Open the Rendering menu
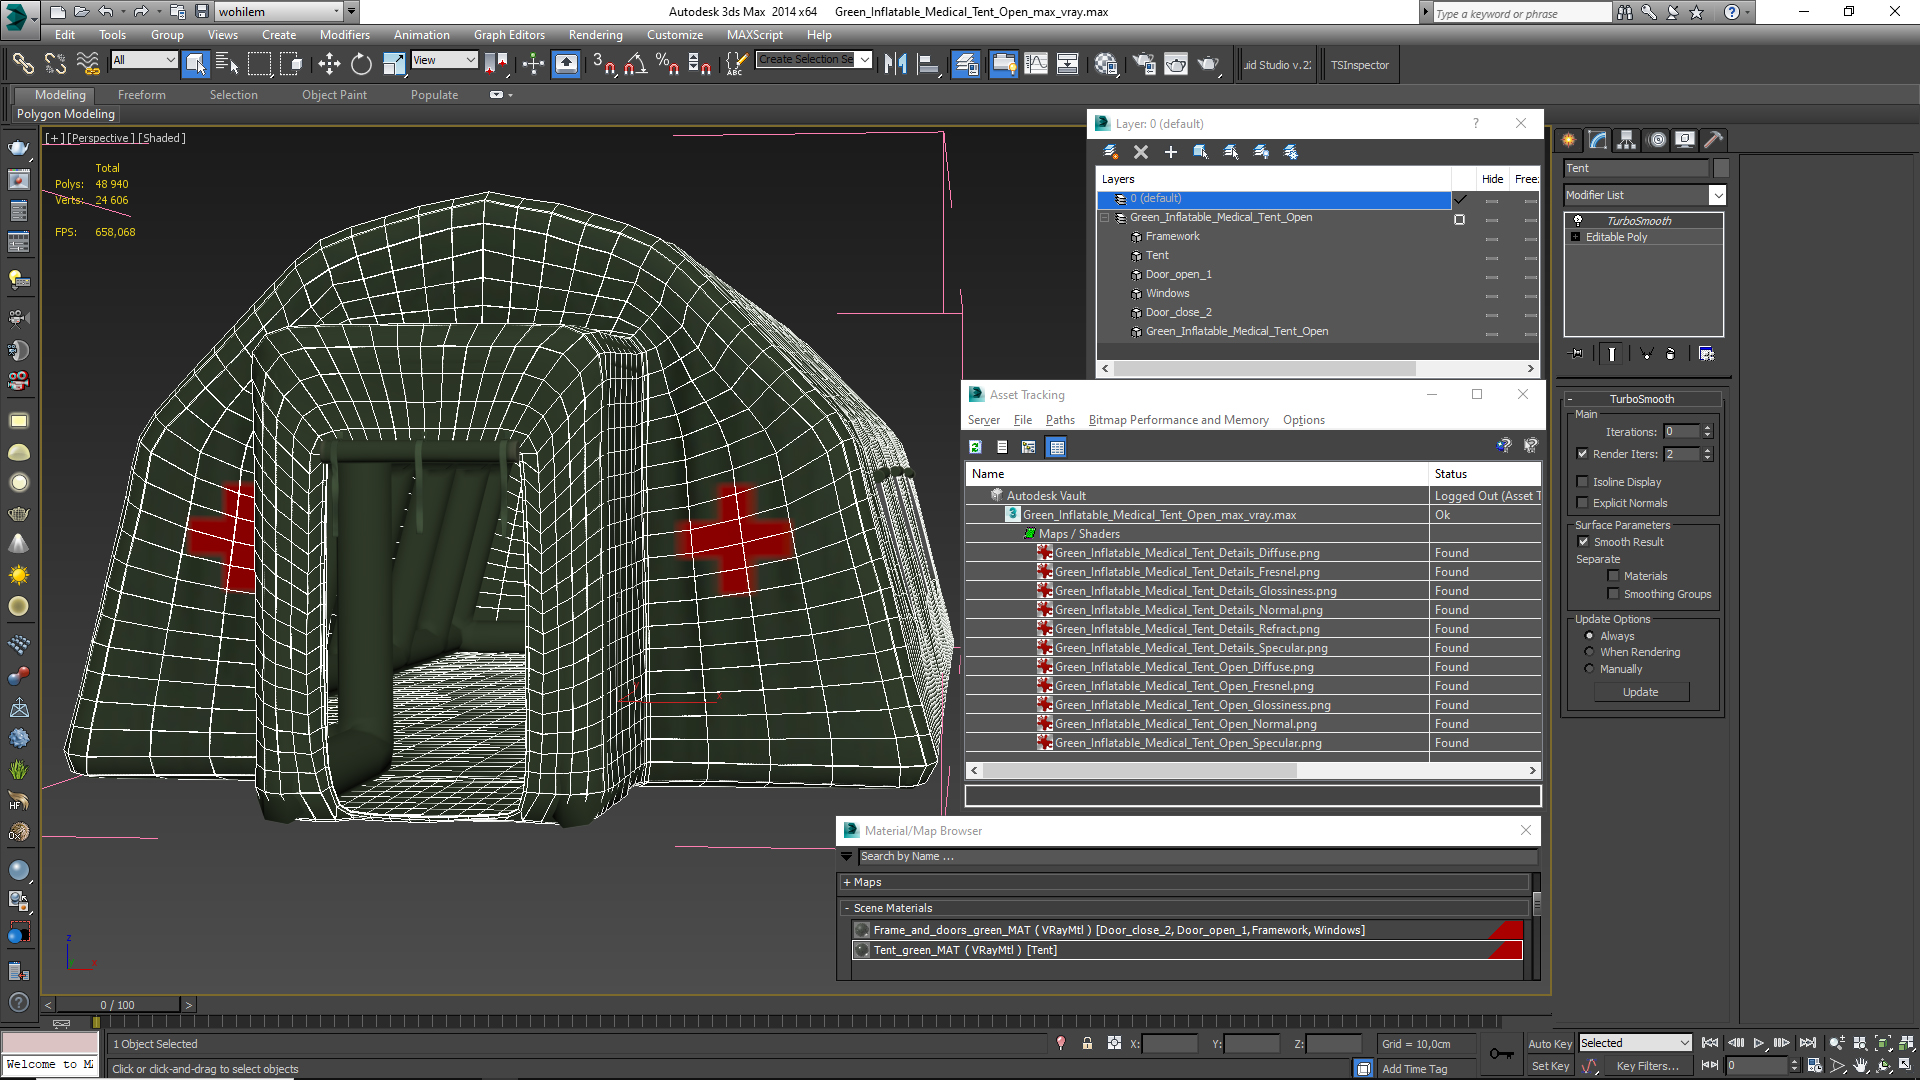The width and height of the screenshot is (1920, 1080). pyautogui.click(x=595, y=35)
